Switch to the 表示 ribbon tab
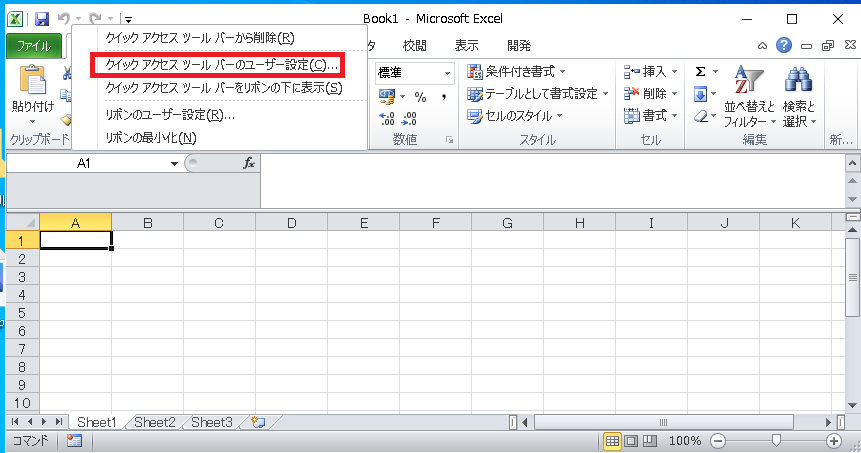Viewport: 861px width, 453px height. click(466, 46)
